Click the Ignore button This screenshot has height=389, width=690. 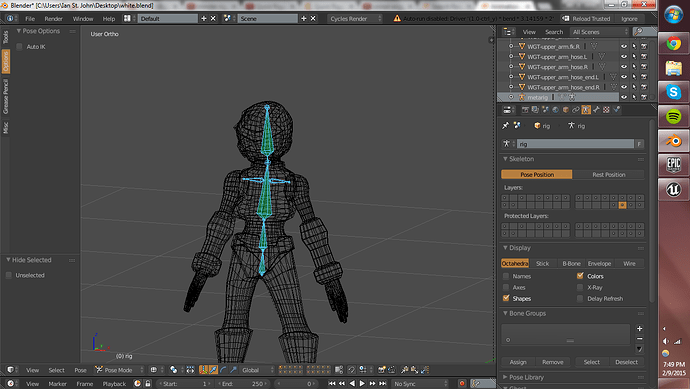pos(629,18)
